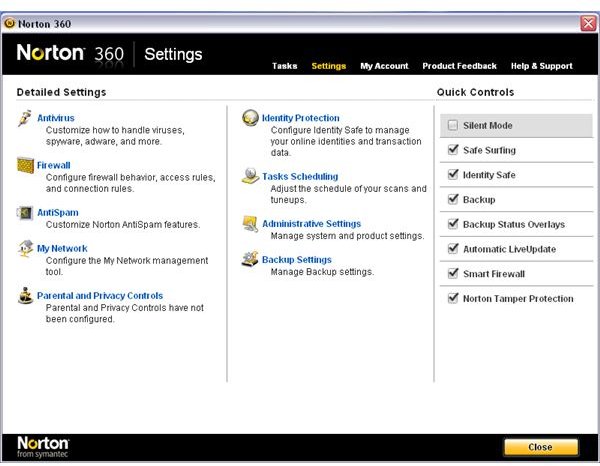Click the Administrative Settings icon
600x466 pixels.
click(x=250, y=223)
